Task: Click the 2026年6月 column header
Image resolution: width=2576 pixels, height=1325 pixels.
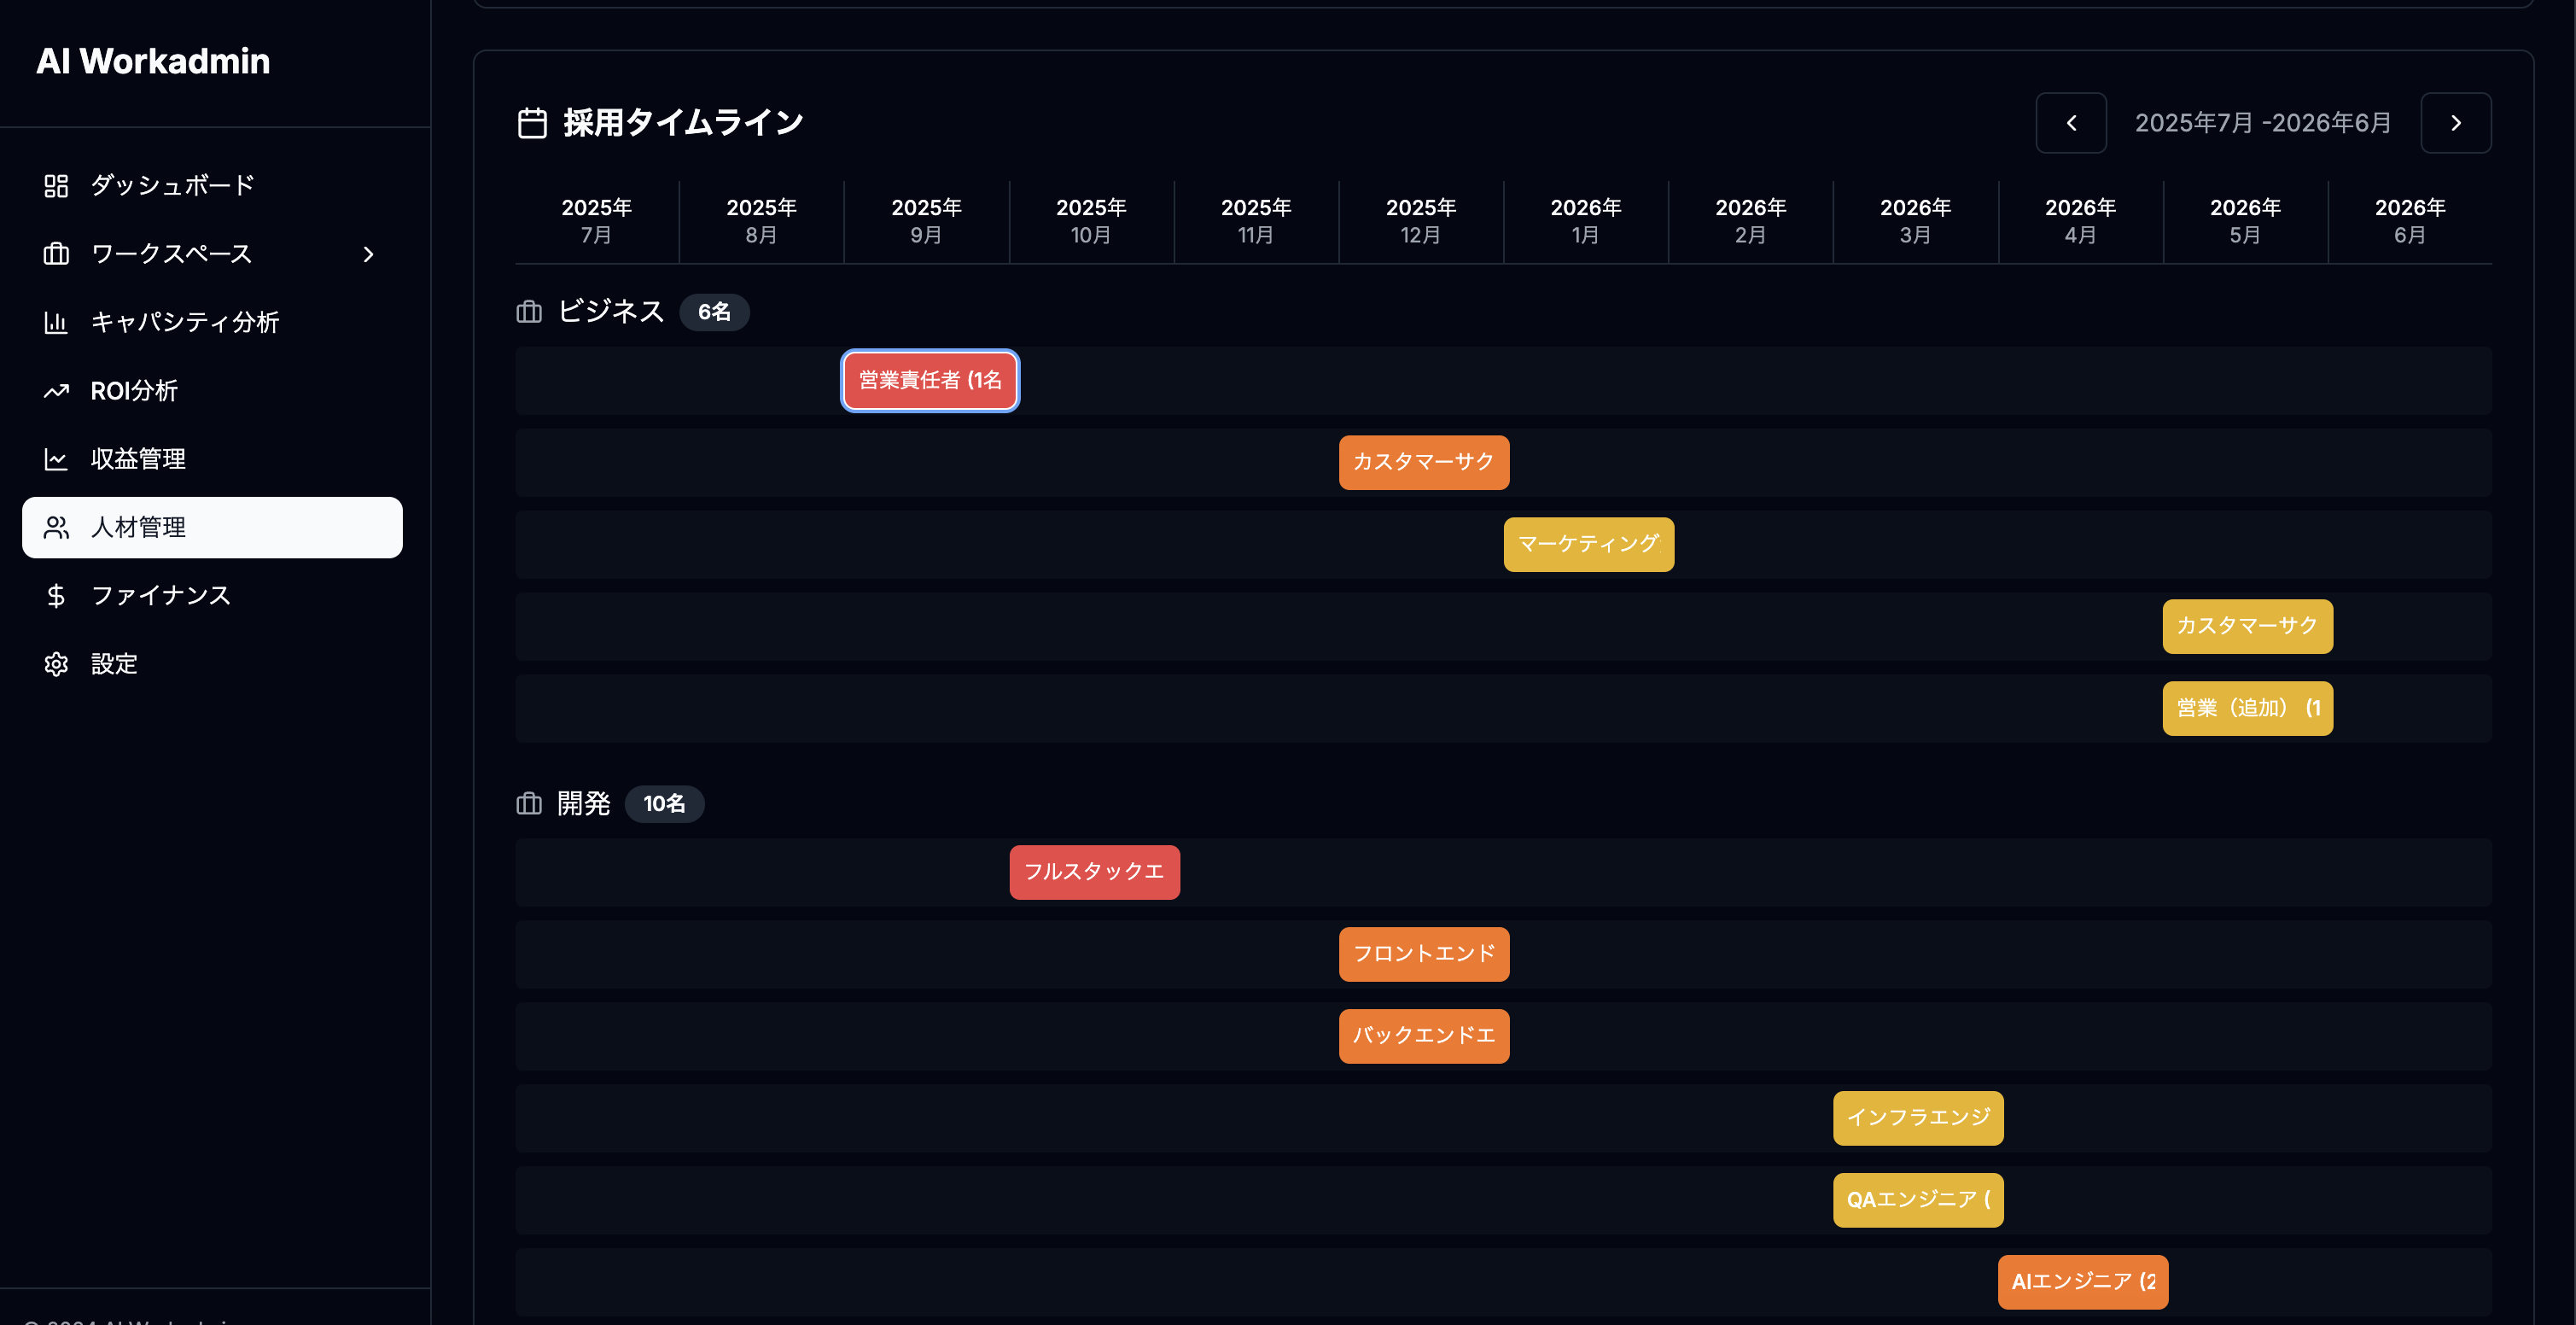Action: coord(2410,221)
